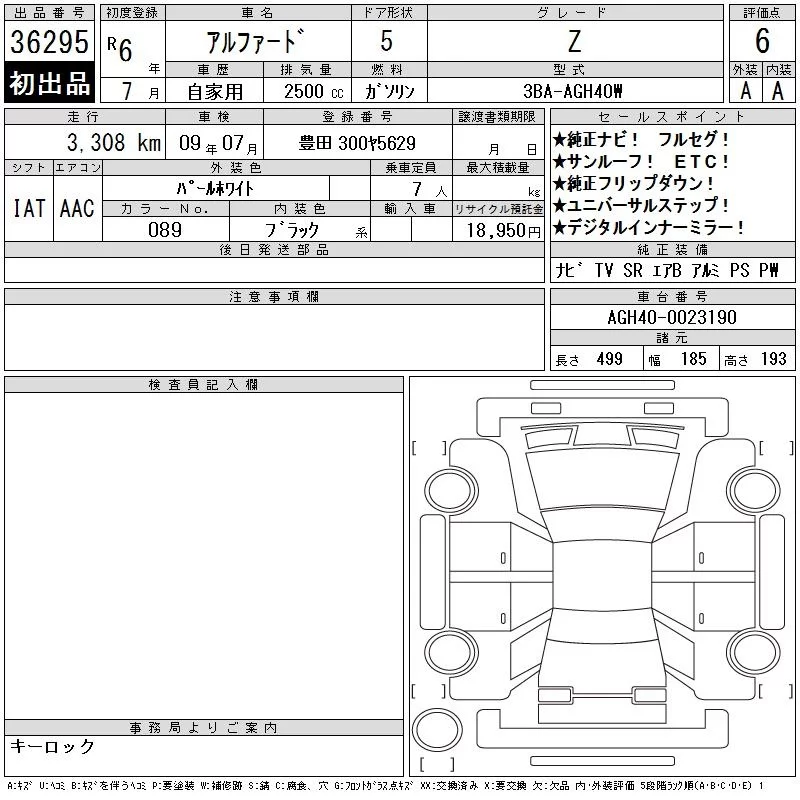Select the 事務局よりご案内 header
The image size is (800, 800).
point(204,728)
